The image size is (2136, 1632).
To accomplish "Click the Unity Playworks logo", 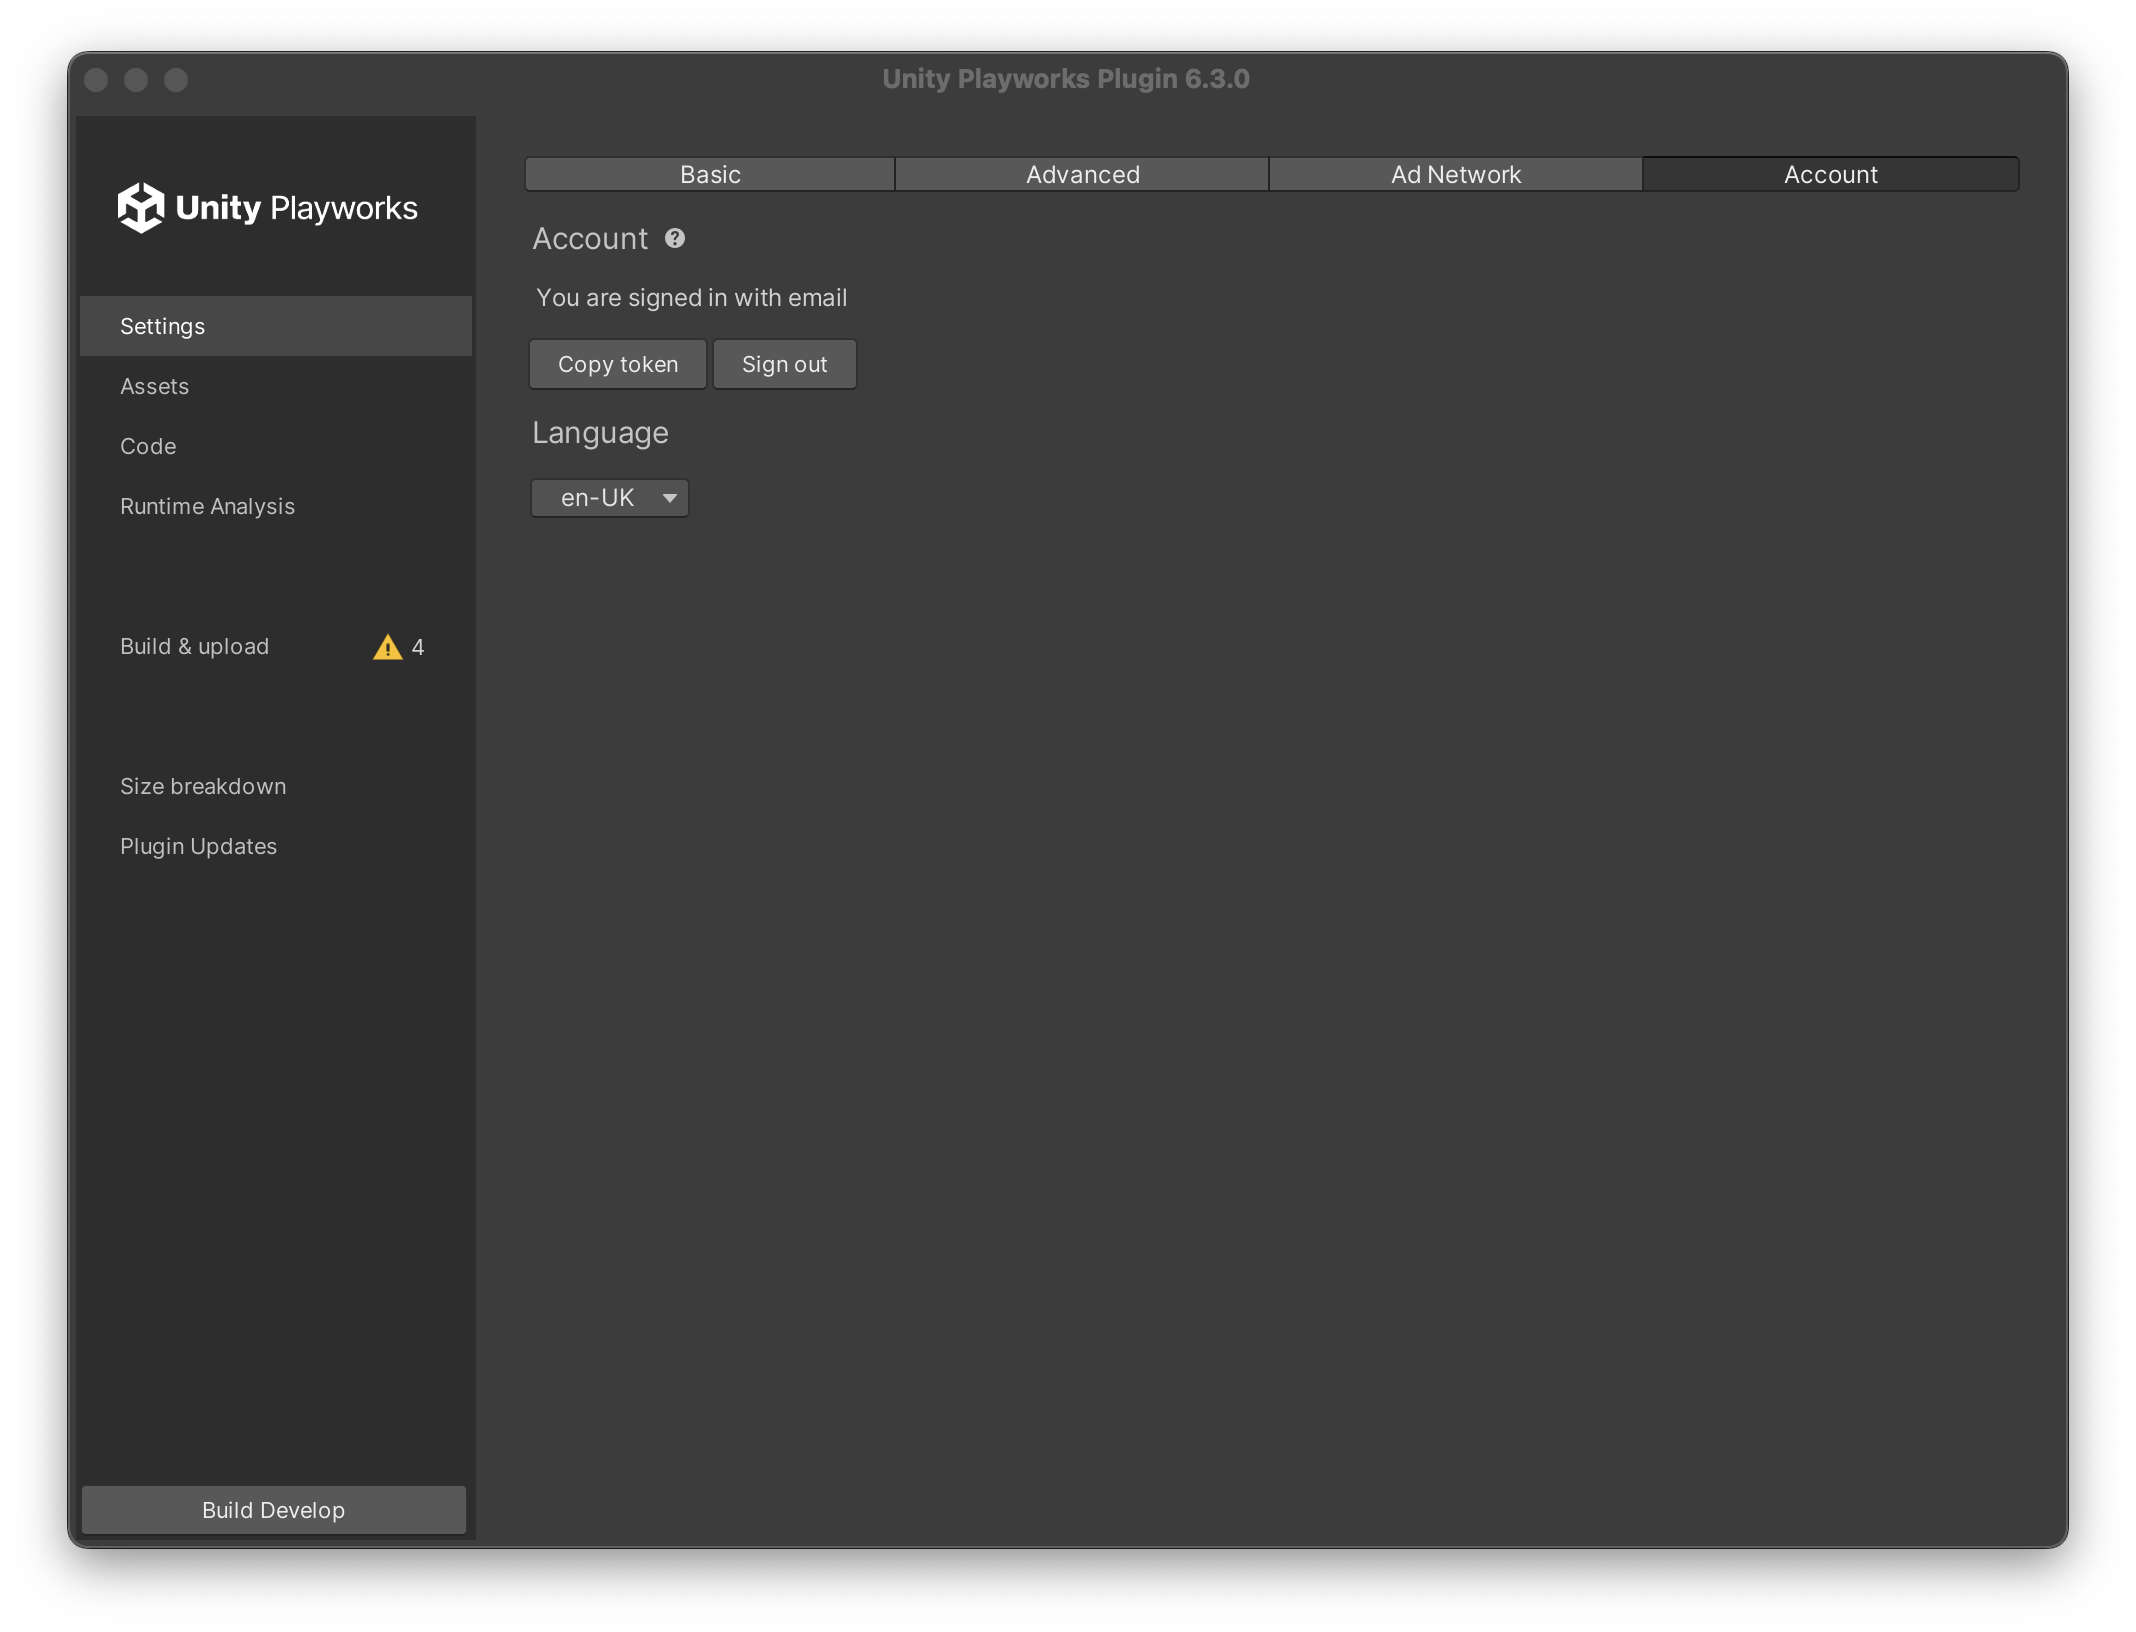I will 268,208.
